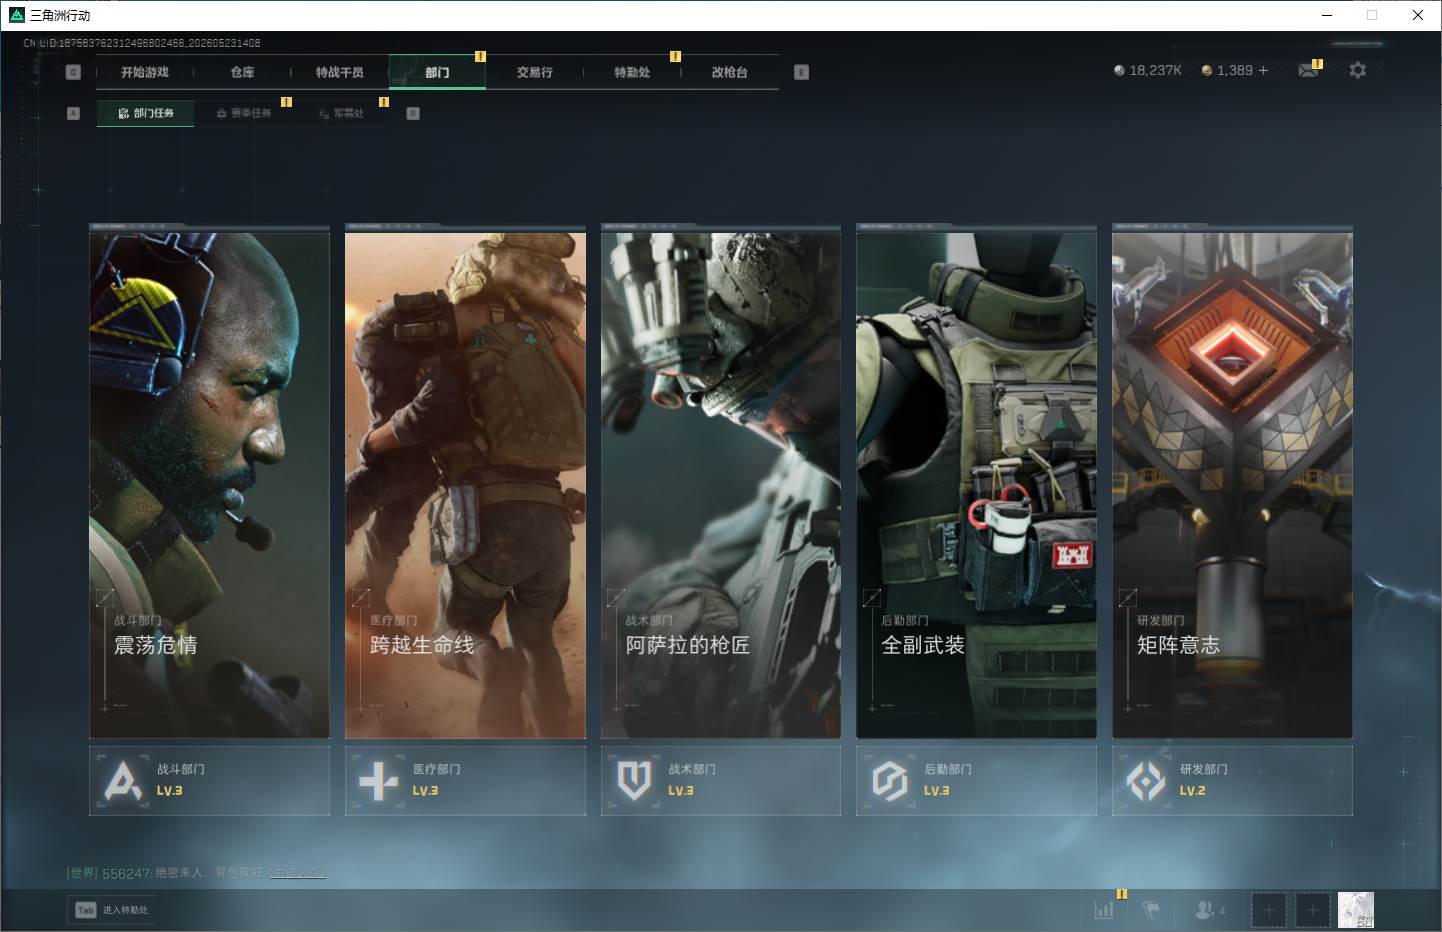Open the settings gear icon
Screen dimensions: 1442x932
pos(1357,70)
